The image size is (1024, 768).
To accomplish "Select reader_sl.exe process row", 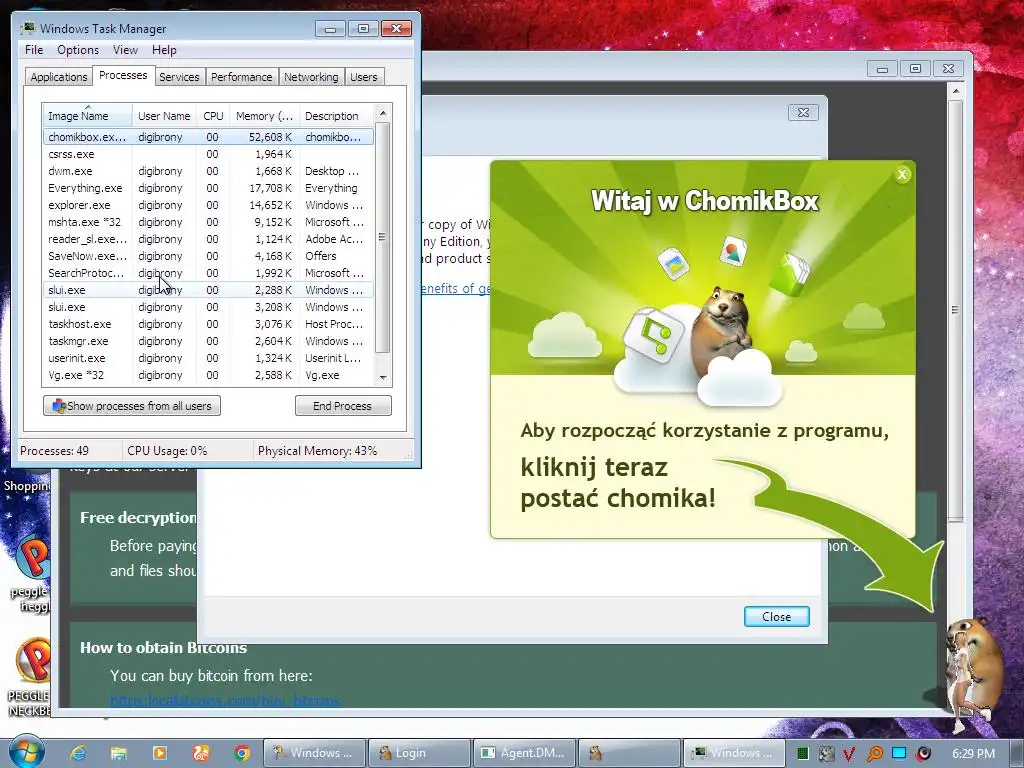I will [208, 239].
